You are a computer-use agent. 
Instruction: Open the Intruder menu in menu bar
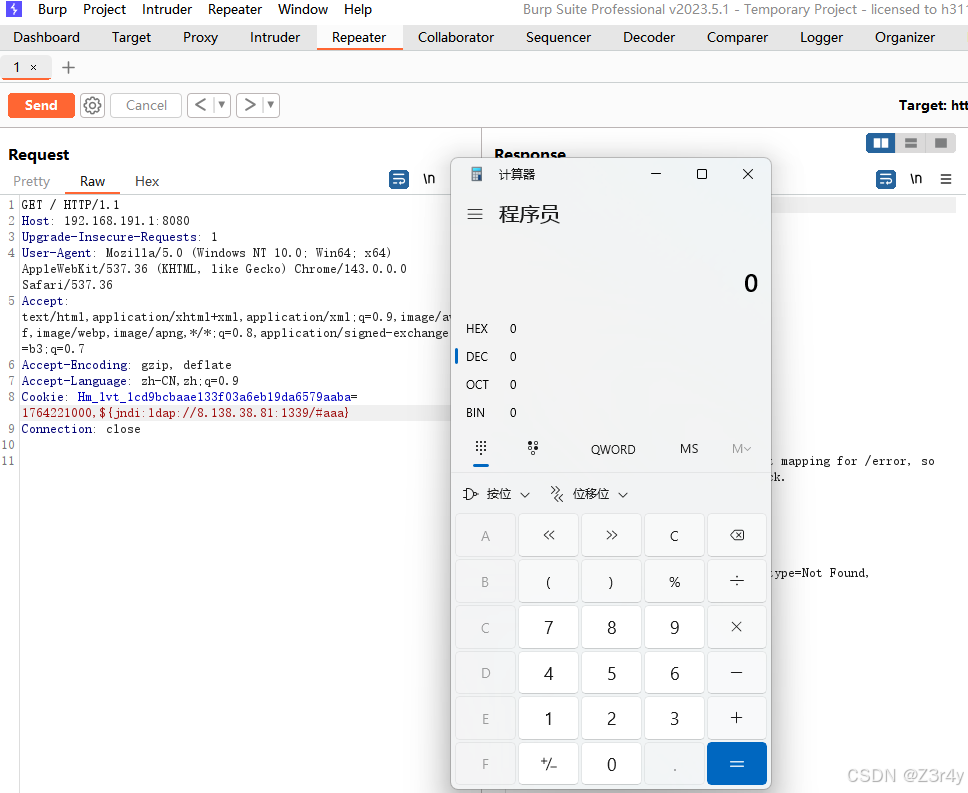pyautogui.click(x=167, y=9)
